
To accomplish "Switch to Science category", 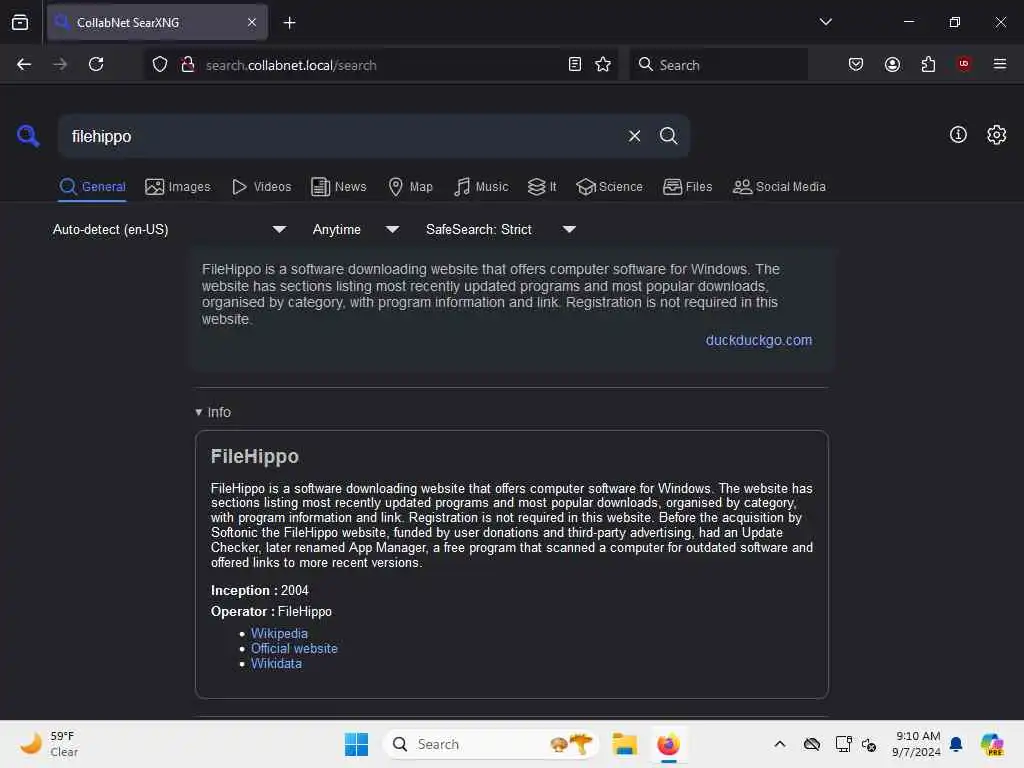I will point(609,187).
